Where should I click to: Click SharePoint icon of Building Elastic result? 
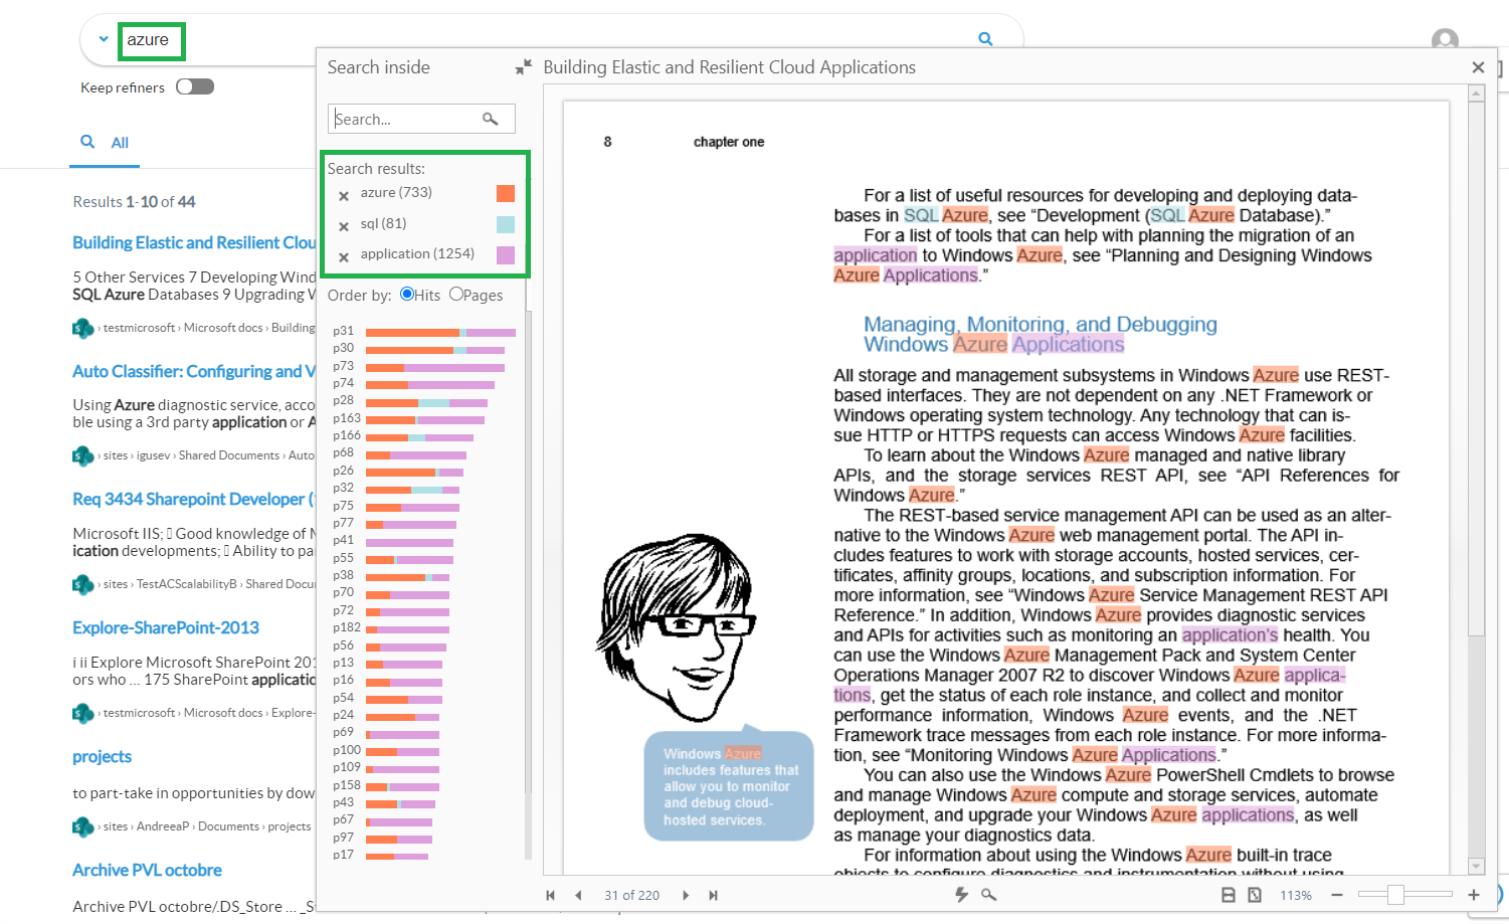point(83,328)
